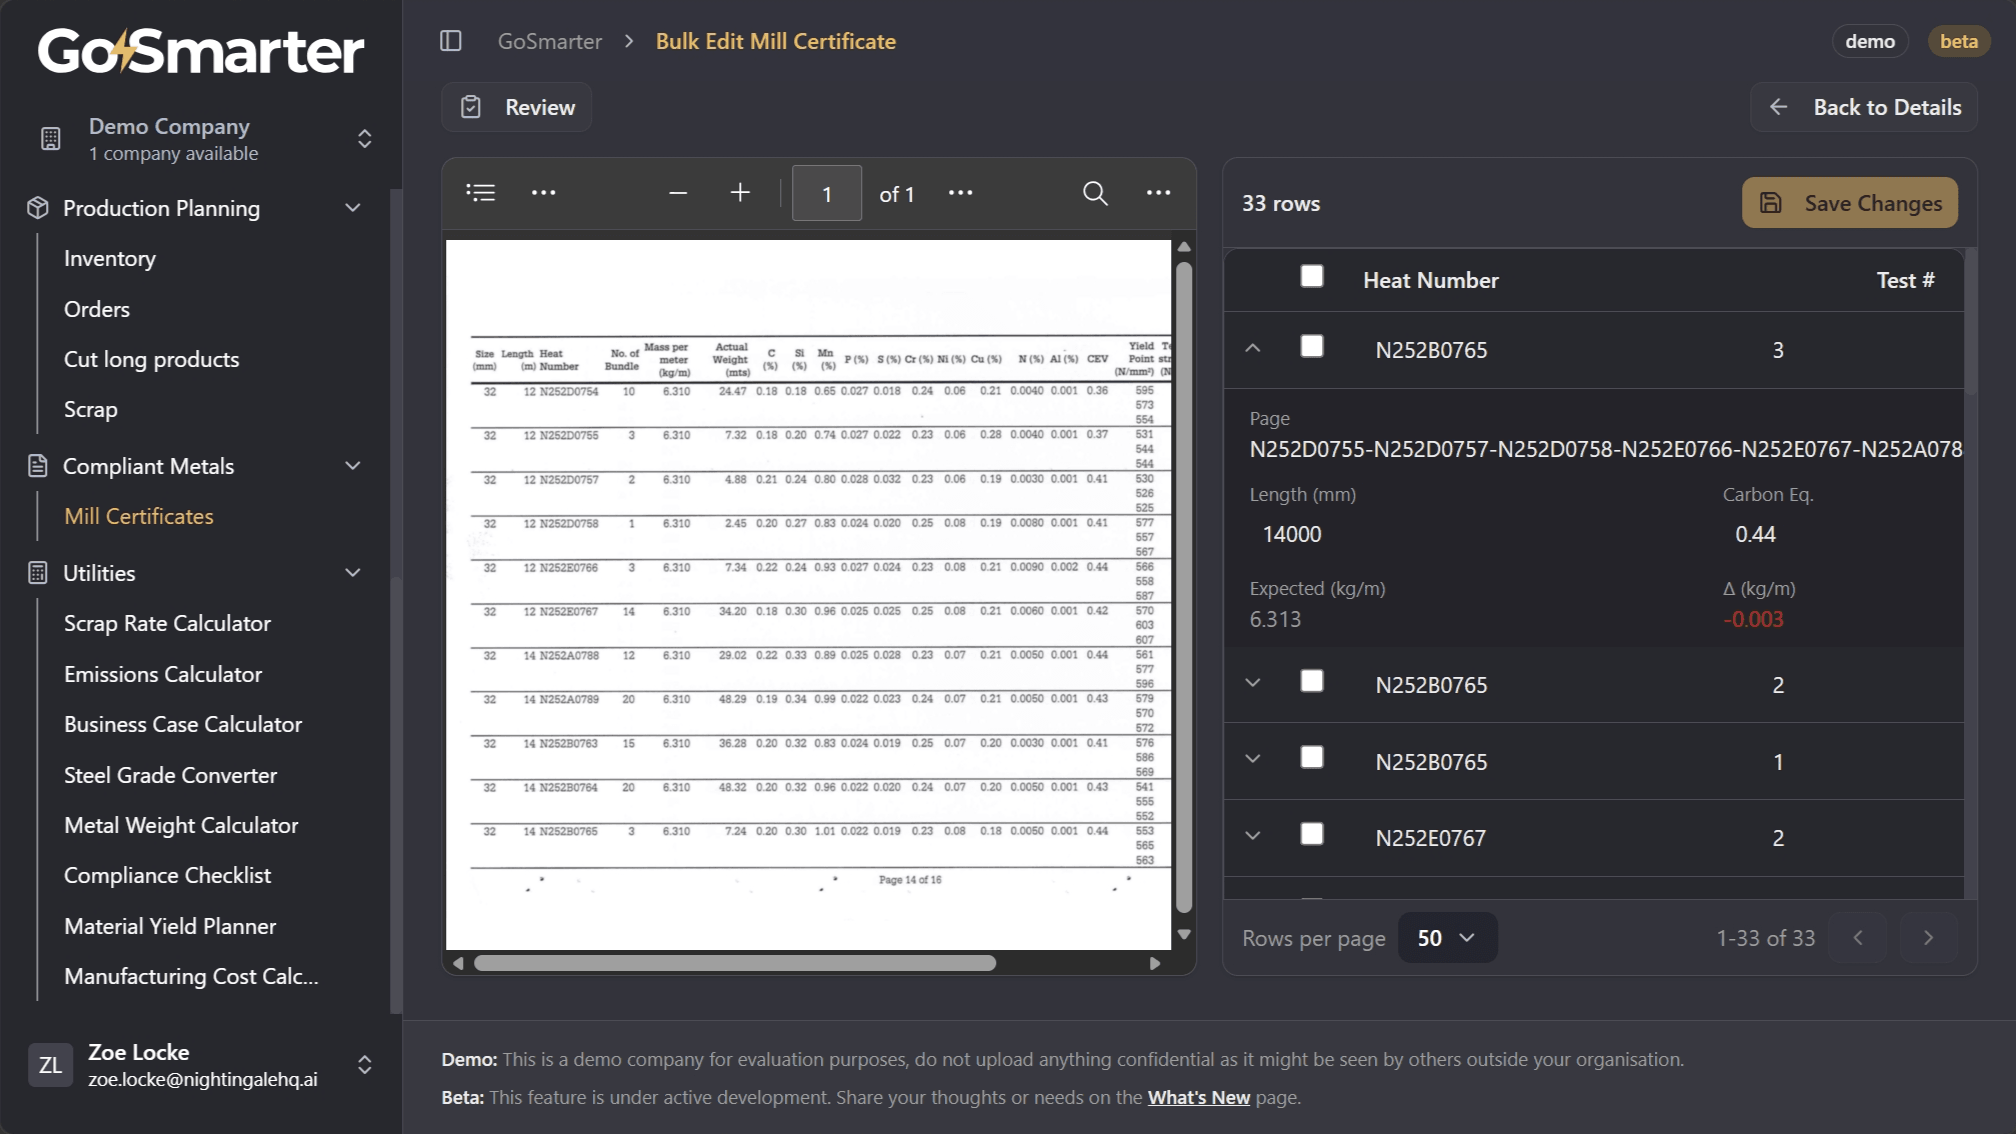Expand the N252B0765 test 1 row
Image resolution: width=2016 pixels, height=1134 pixels.
[1253, 760]
